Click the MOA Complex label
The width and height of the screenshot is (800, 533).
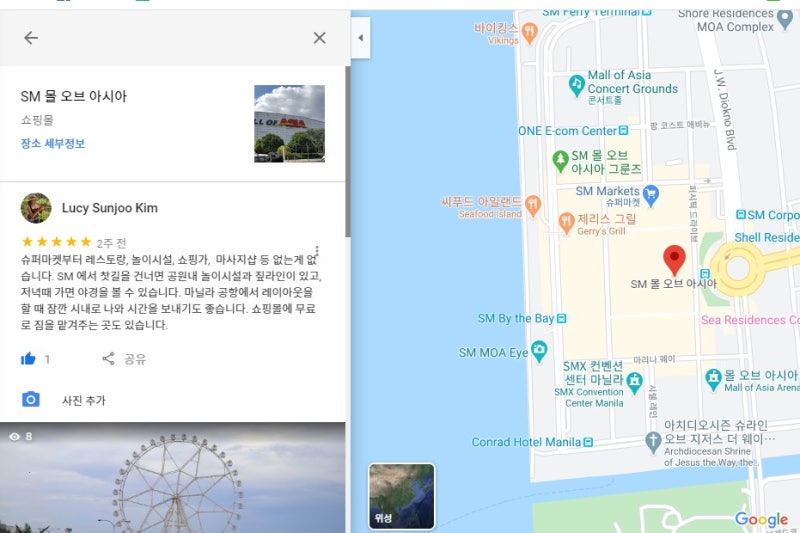point(735,27)
